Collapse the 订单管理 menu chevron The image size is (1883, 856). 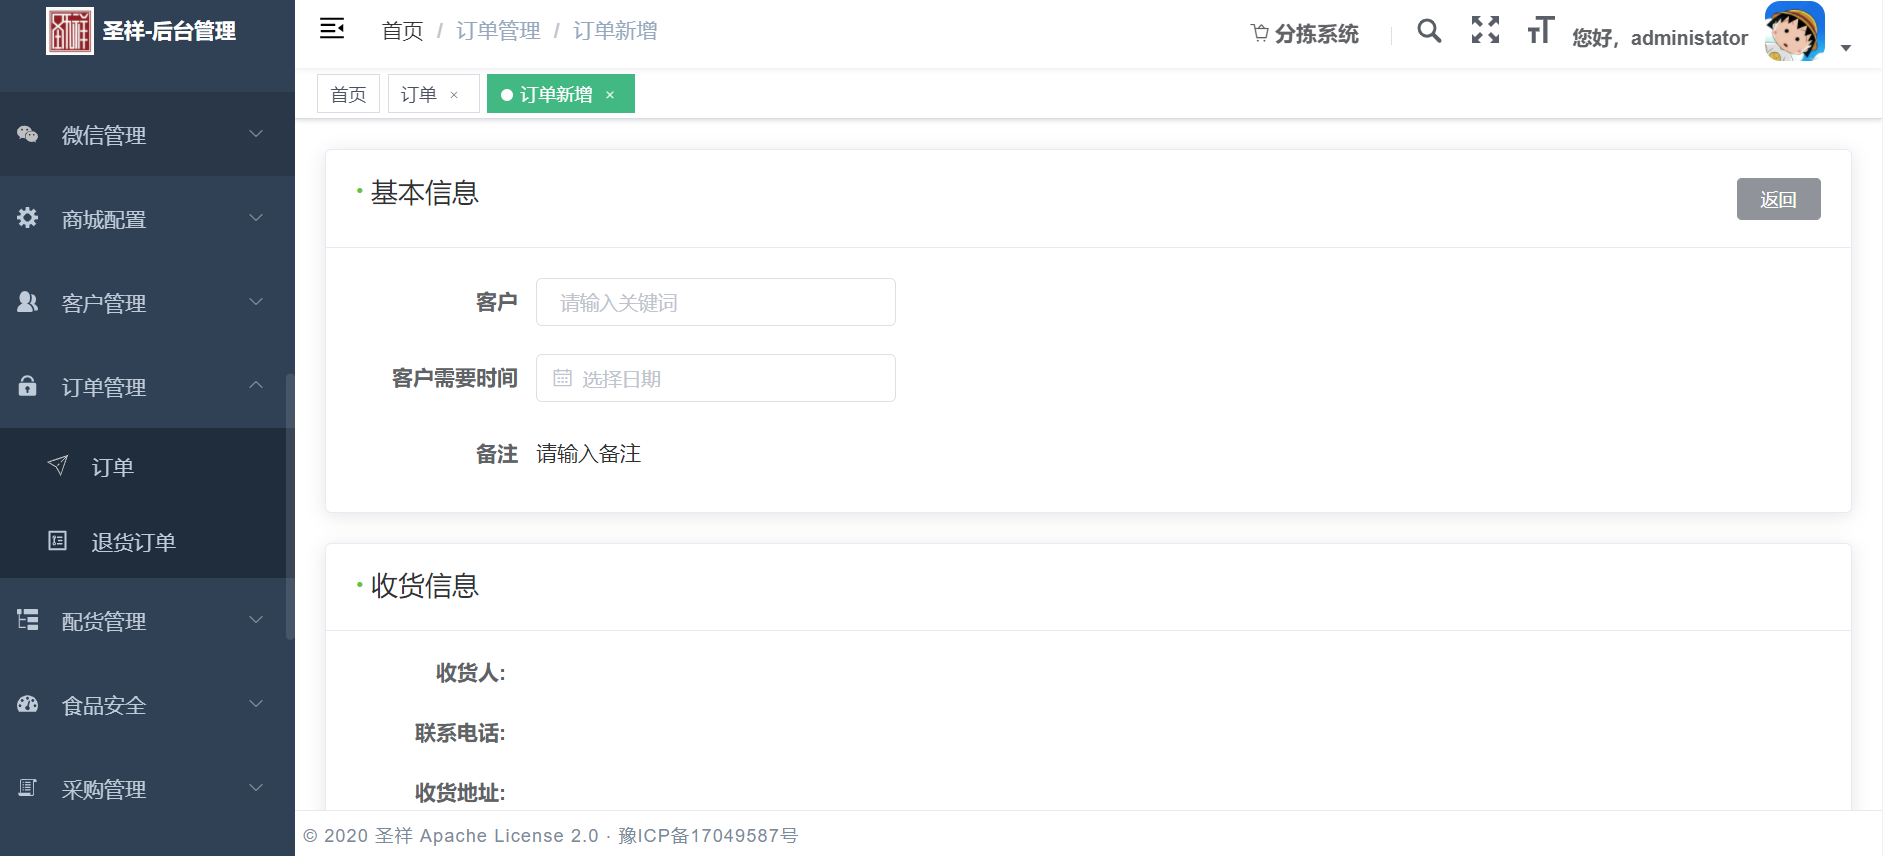[256, 385]
